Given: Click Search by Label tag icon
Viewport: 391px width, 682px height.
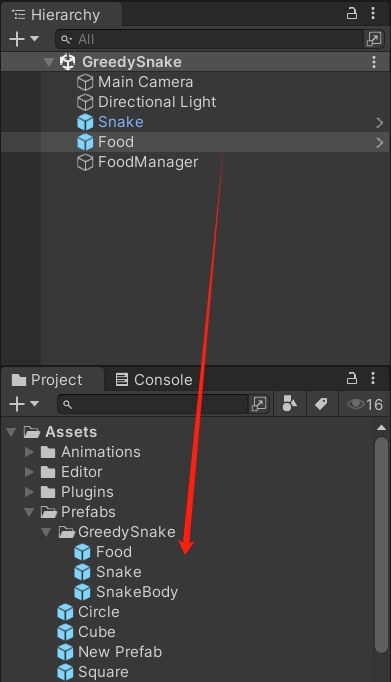Looking at the screenshot, I should tap(321, 404).
